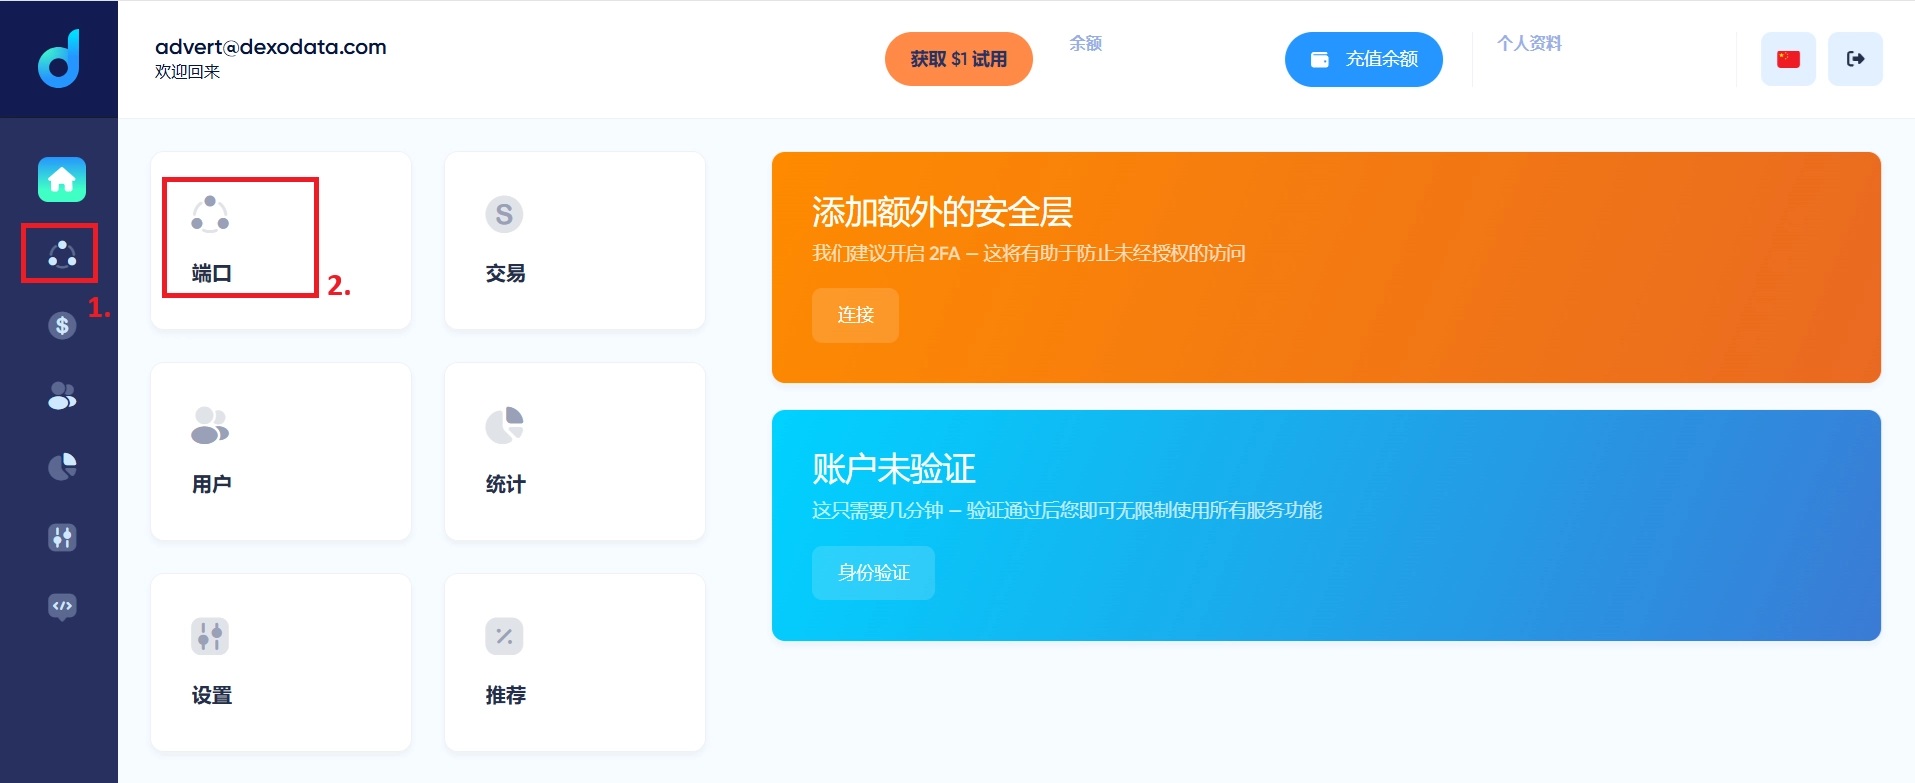Log out using the exit icon

[1855, 59]
